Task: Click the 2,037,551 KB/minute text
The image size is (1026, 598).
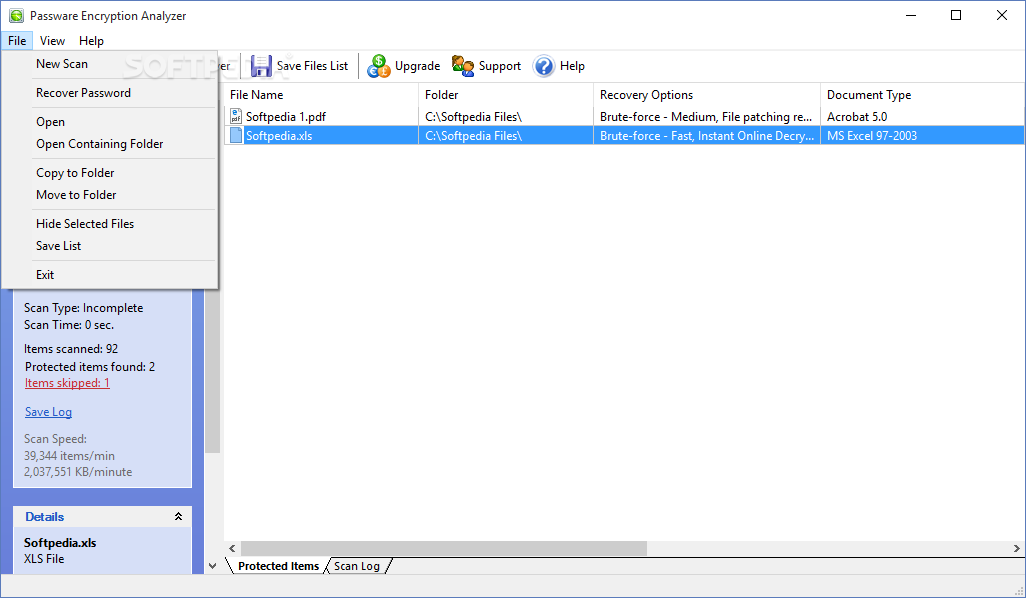Action: (78, 472)
